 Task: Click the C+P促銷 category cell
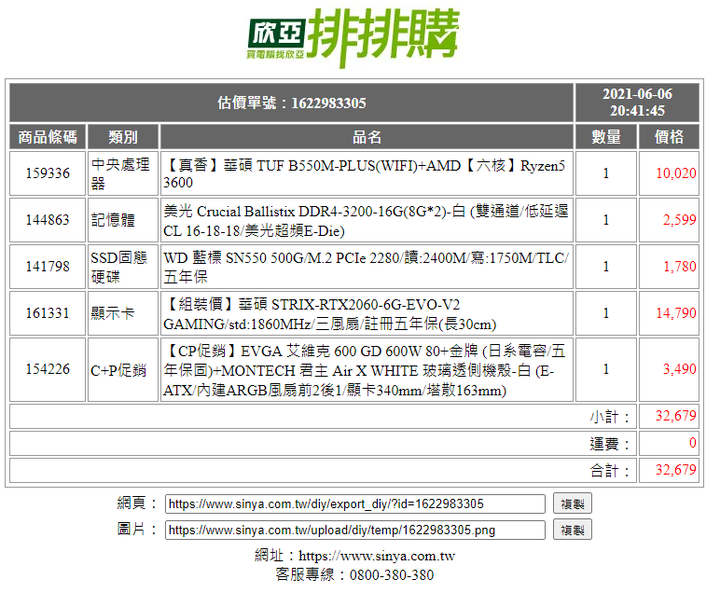123,370
